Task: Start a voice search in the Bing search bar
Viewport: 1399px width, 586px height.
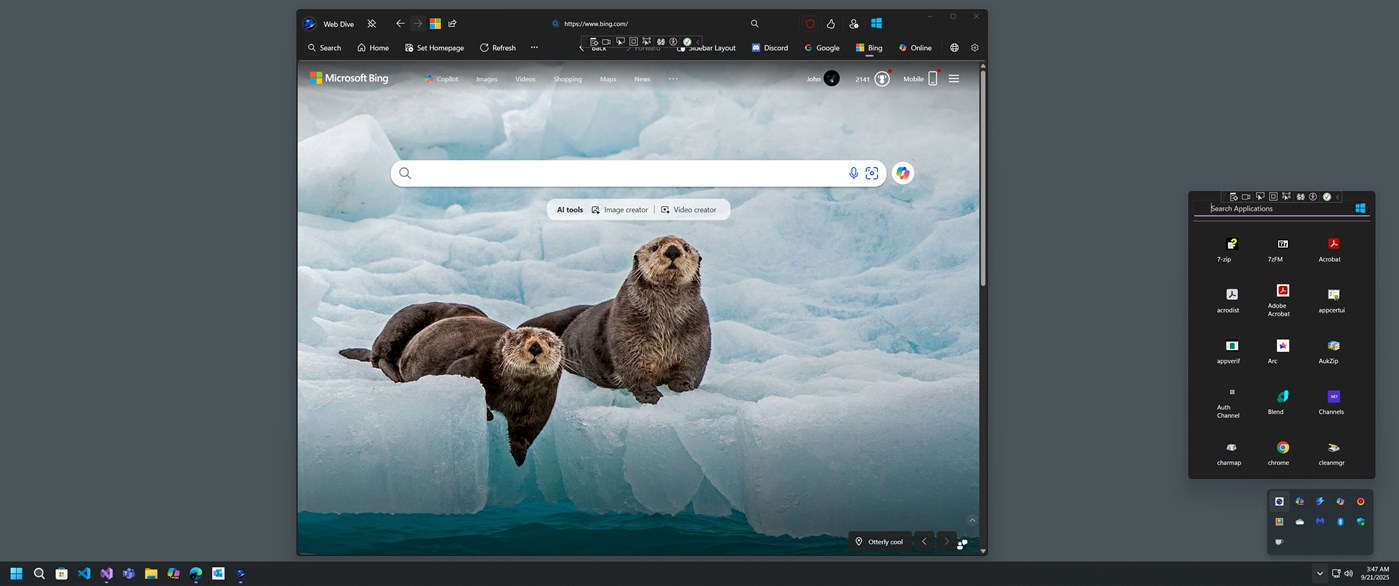Action: point(854,173)
